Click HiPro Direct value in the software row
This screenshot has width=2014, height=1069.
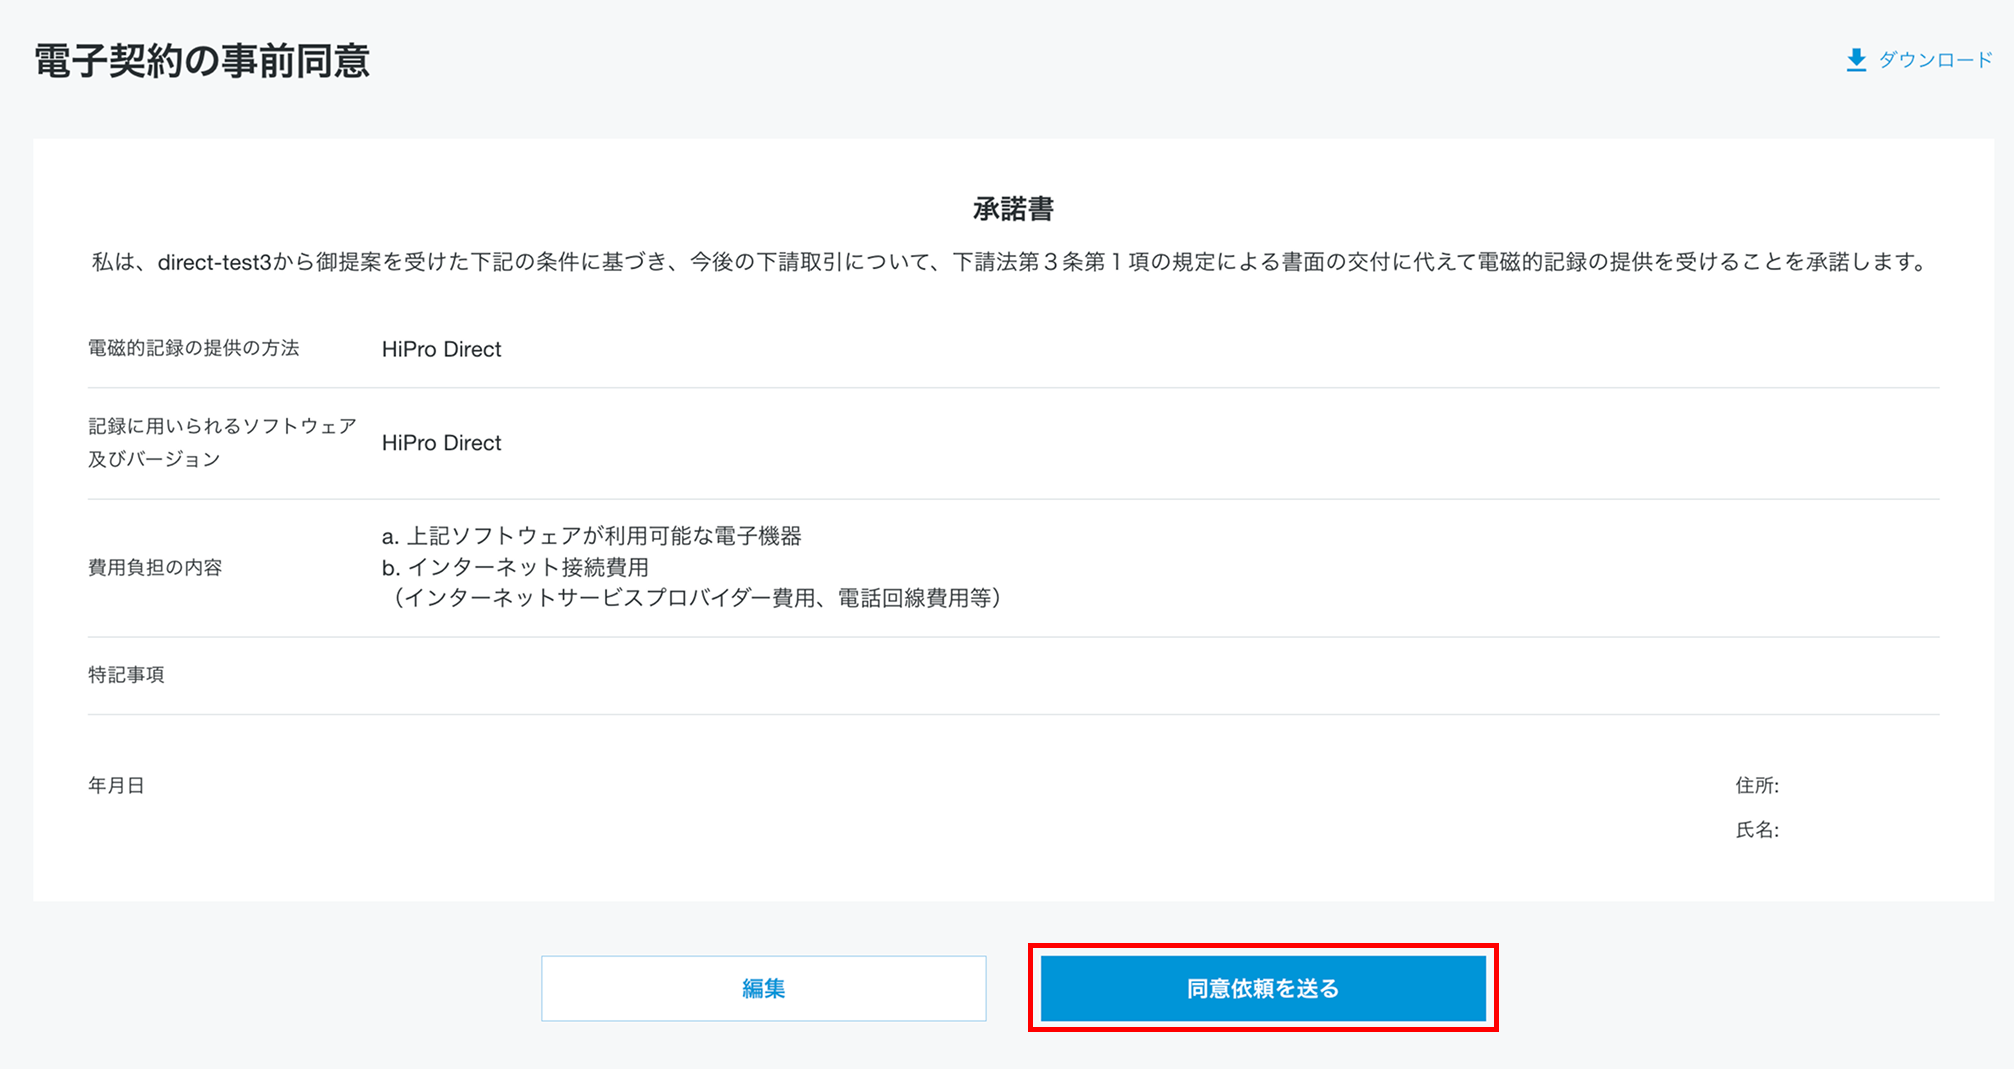[x=441, y=443]
